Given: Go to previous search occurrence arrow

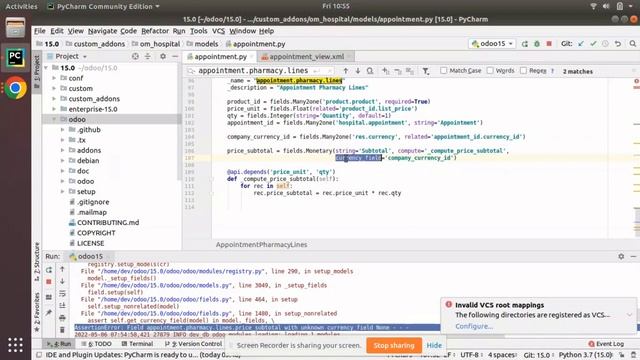Looking at the screenshot, I should [x=346, y=71].
